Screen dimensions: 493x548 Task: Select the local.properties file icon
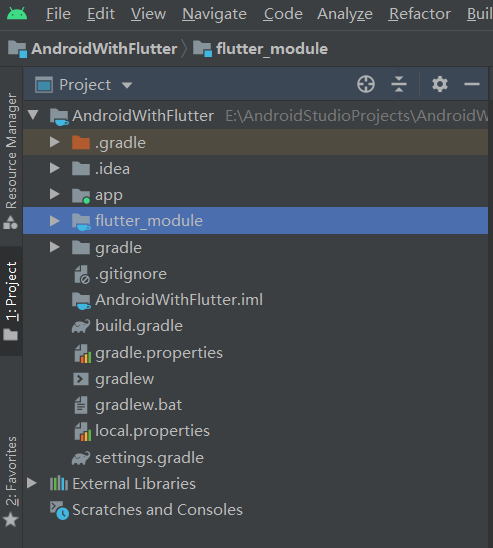(82, 432)
